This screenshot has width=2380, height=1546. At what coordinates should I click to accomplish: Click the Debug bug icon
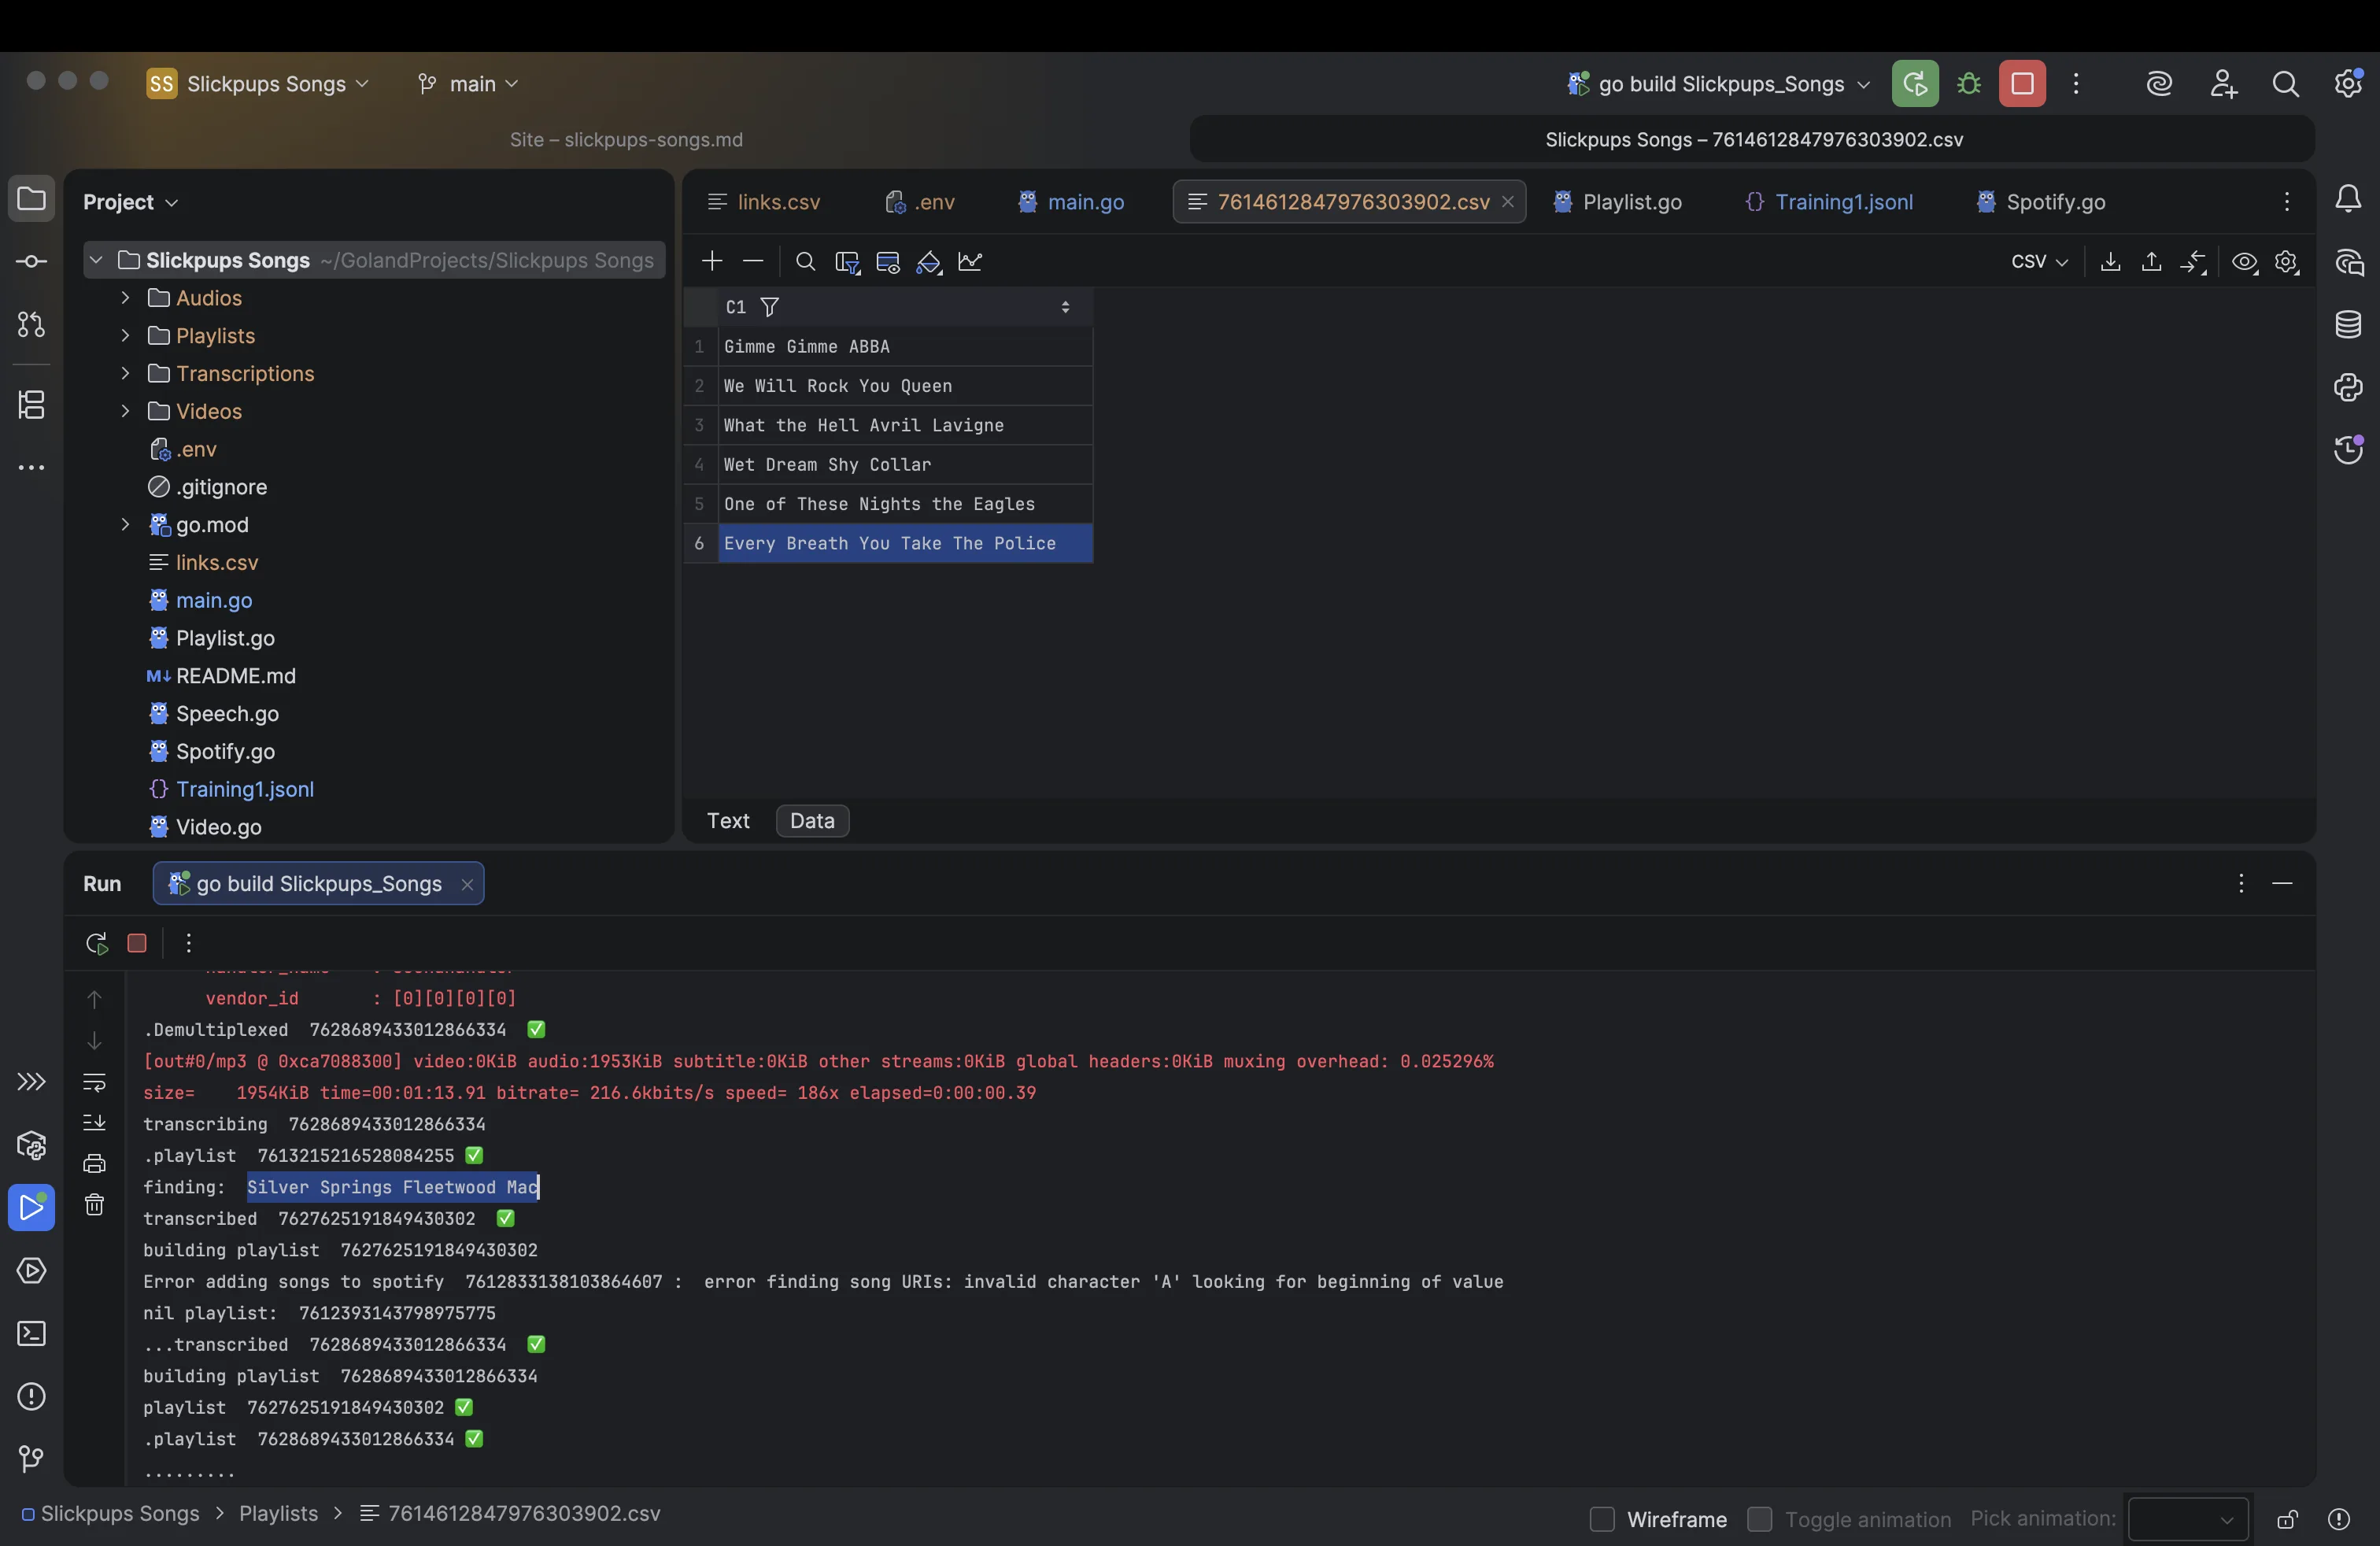(x=1968, y=84)
